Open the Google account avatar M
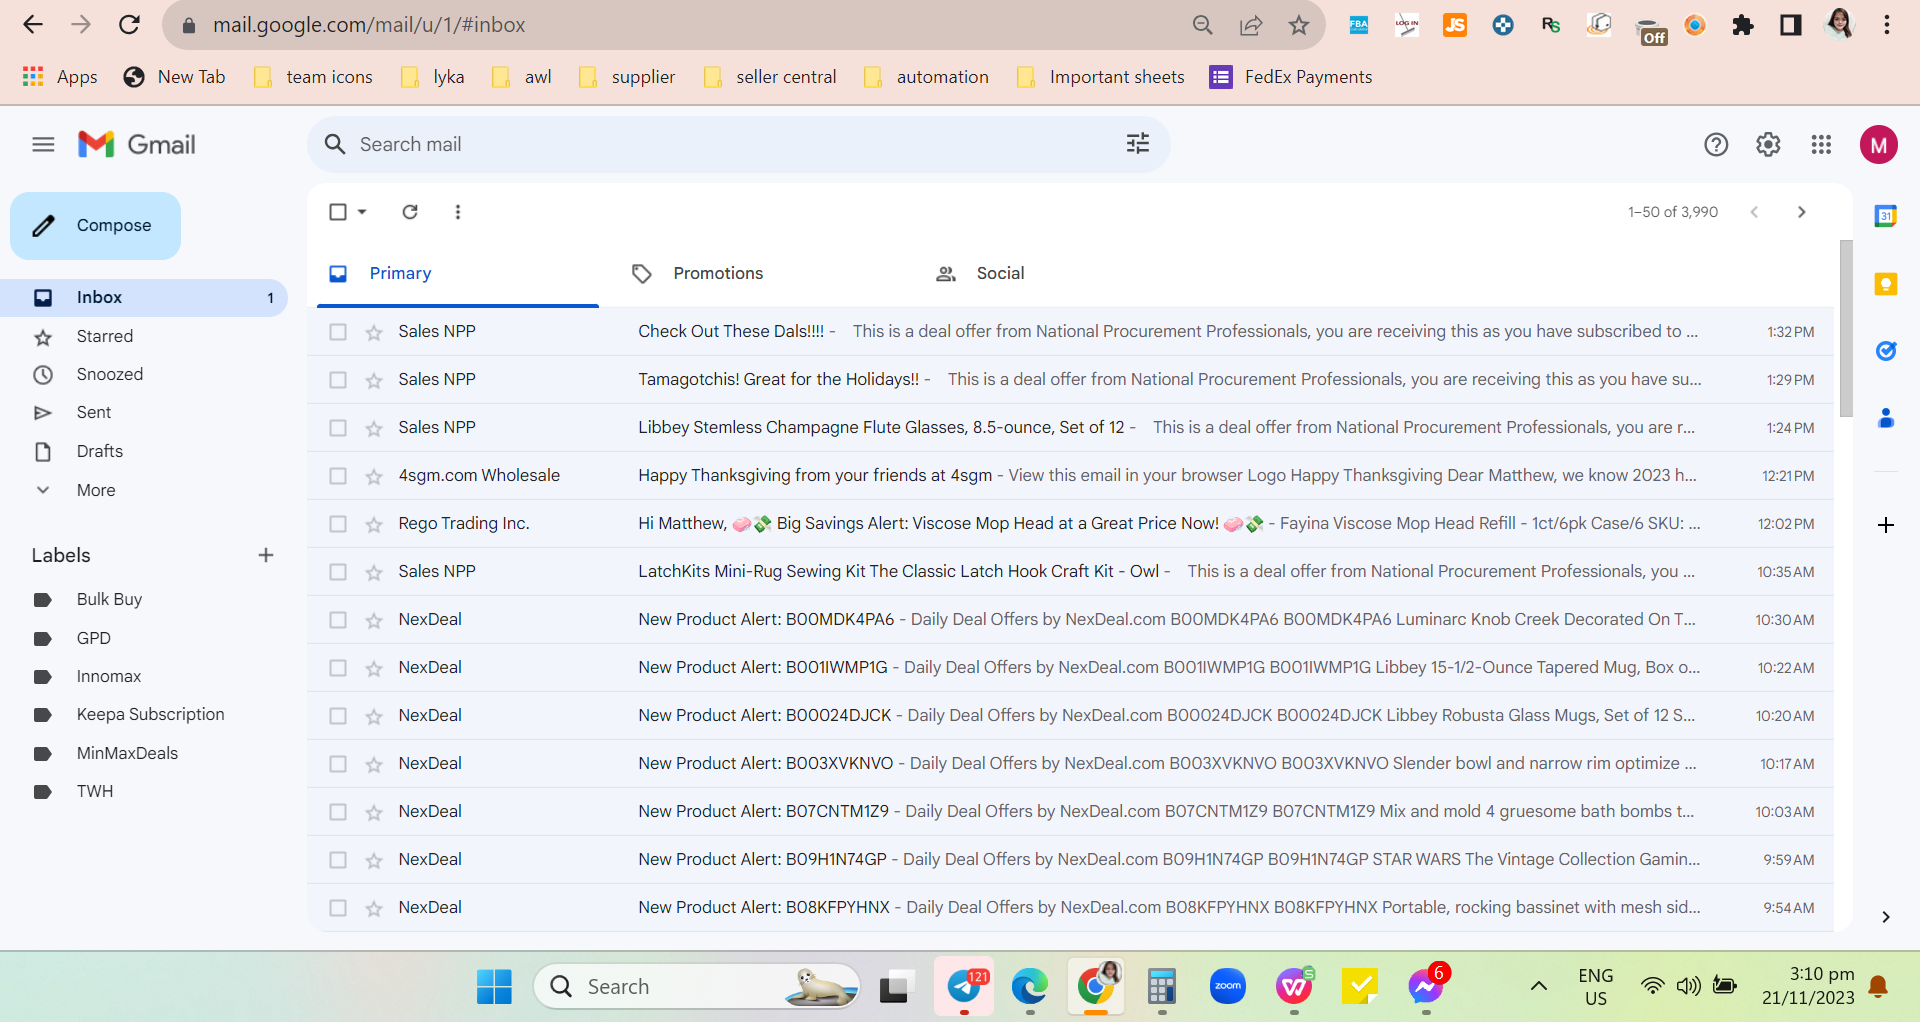Screen dimensions: 1920x1022 1879,145
